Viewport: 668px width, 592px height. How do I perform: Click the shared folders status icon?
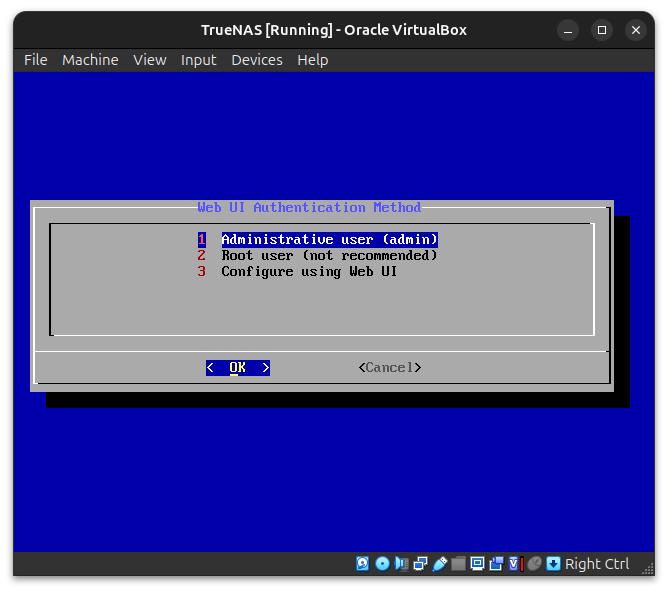coord(458,564)
